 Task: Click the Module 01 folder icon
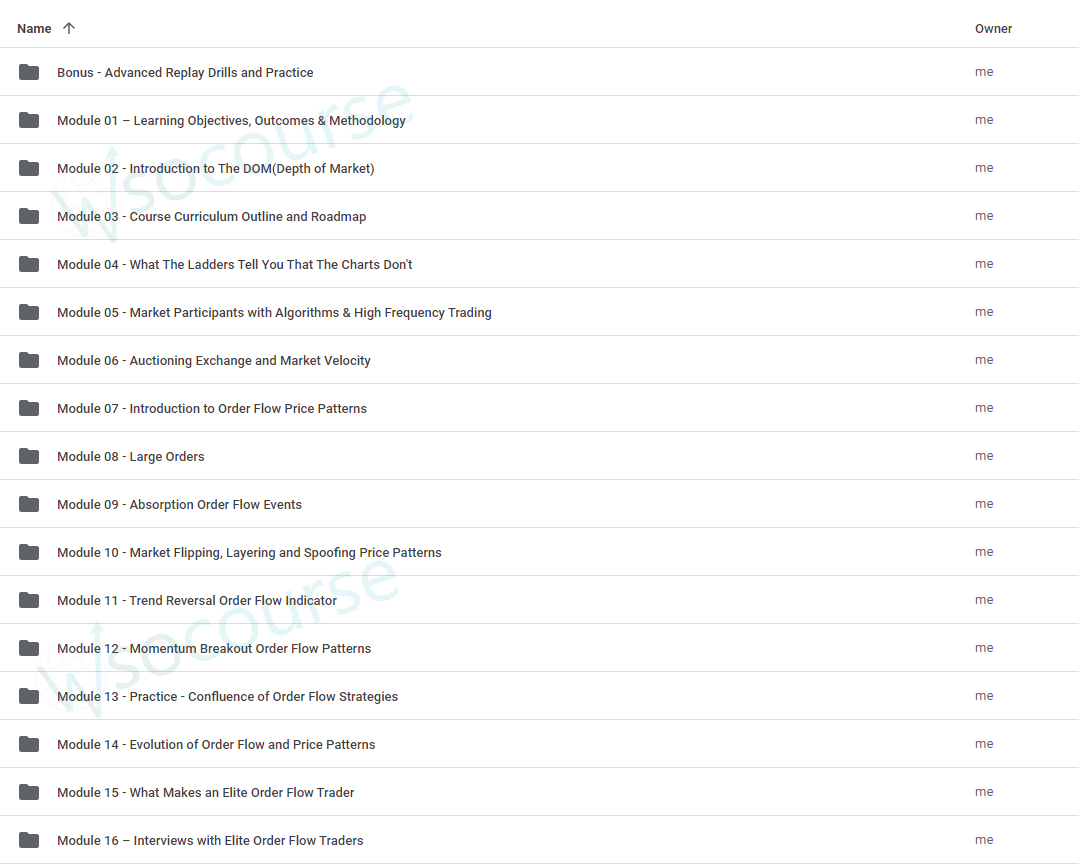29,120
